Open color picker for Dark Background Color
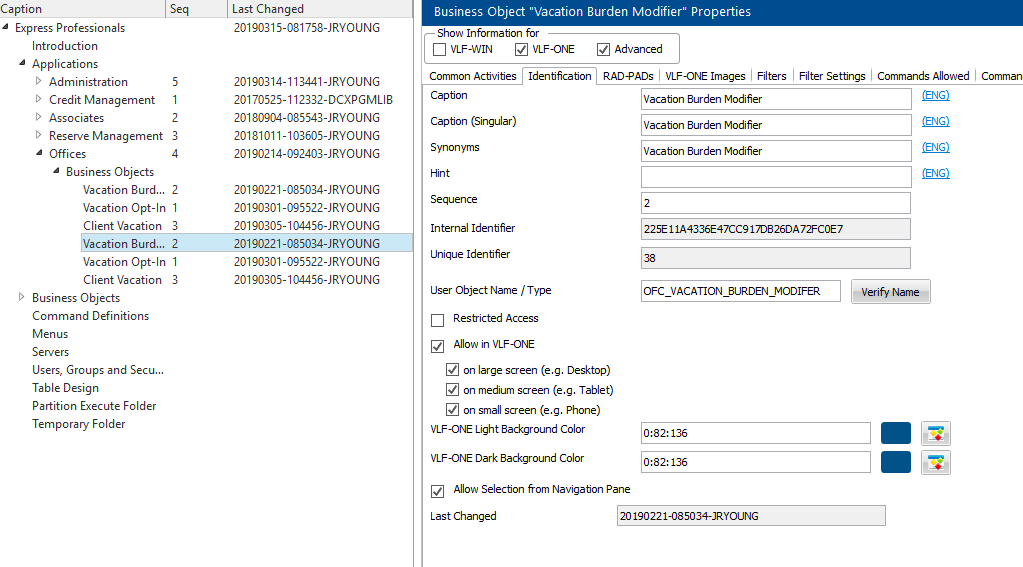Viewport: 1023px width, 567px height. click(x=935, y=462)
